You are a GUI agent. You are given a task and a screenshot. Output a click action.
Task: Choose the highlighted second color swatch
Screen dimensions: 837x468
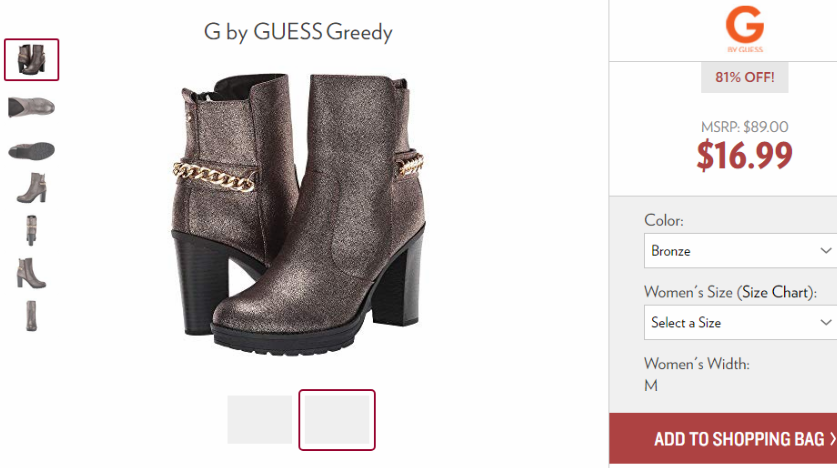click(x=337, y=420)
